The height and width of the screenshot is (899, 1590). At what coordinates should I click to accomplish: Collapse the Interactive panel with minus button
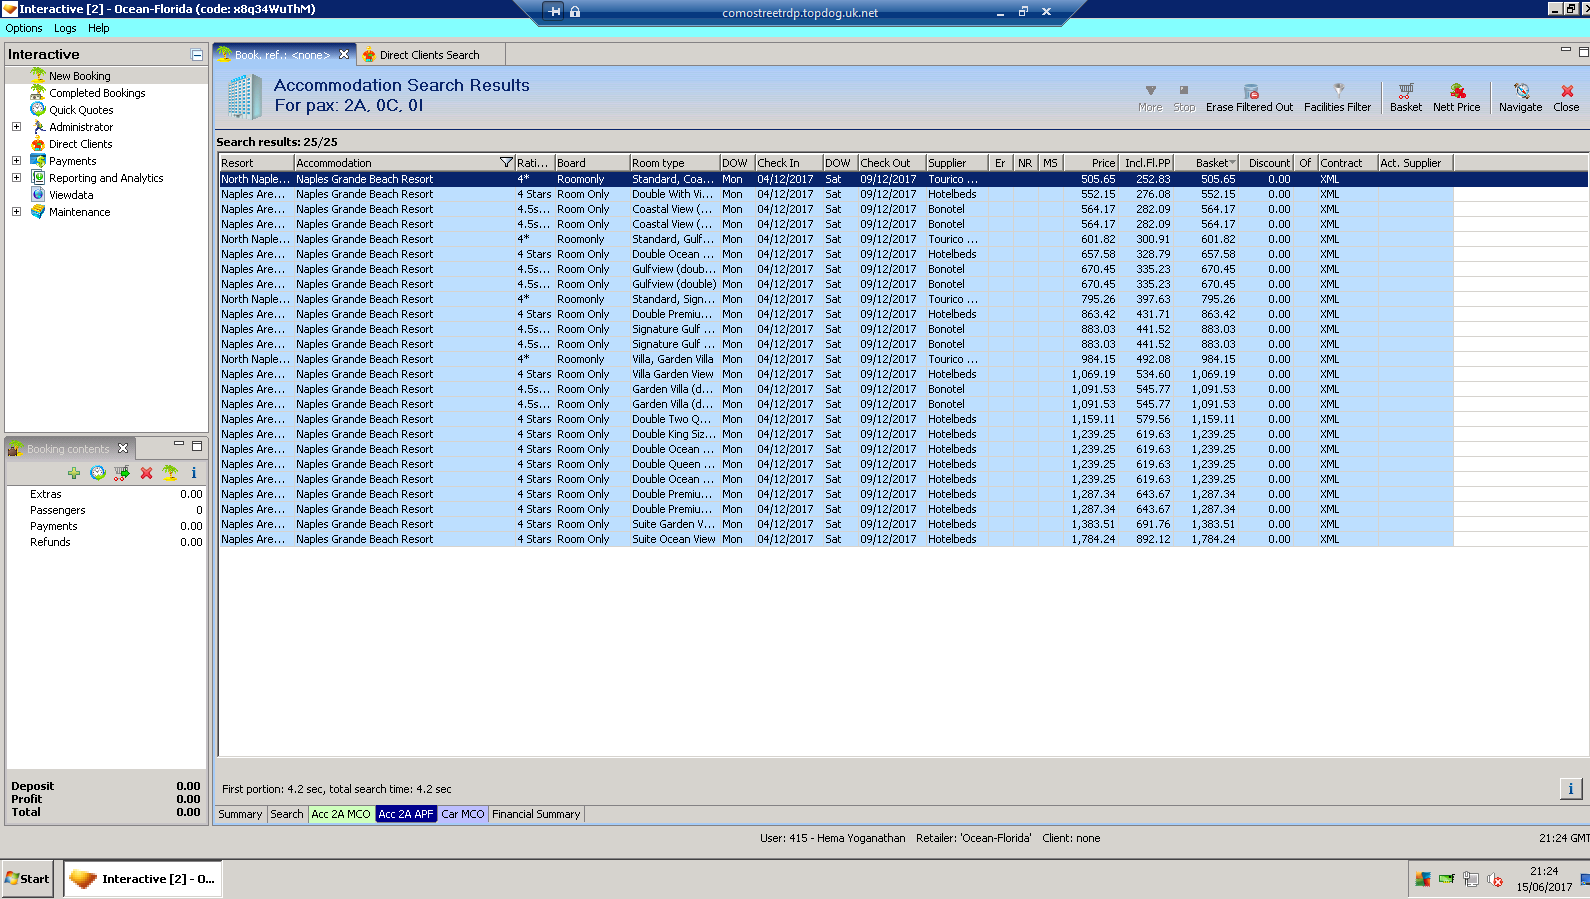pos(197,55)
